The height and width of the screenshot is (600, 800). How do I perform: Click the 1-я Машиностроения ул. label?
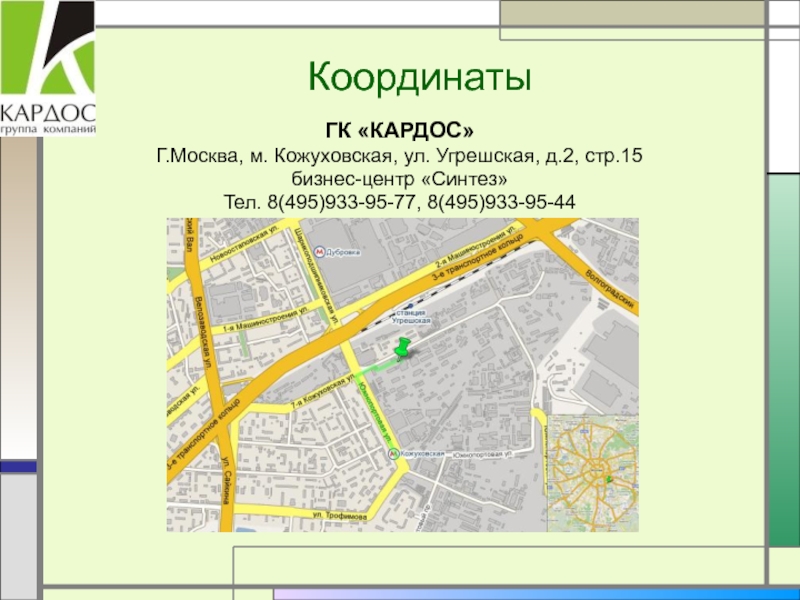tap(265, 319)
